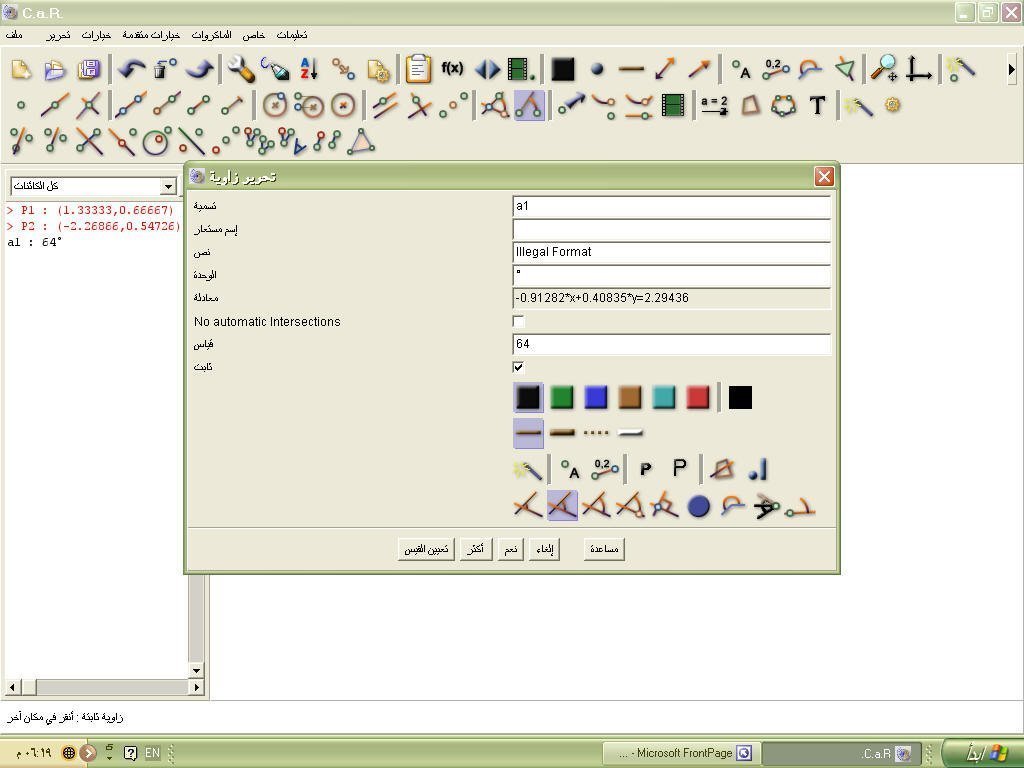Select the midpoint tool icon
Screen dimensions: 1024x768
pyautogui.click(x=453, y=105)
